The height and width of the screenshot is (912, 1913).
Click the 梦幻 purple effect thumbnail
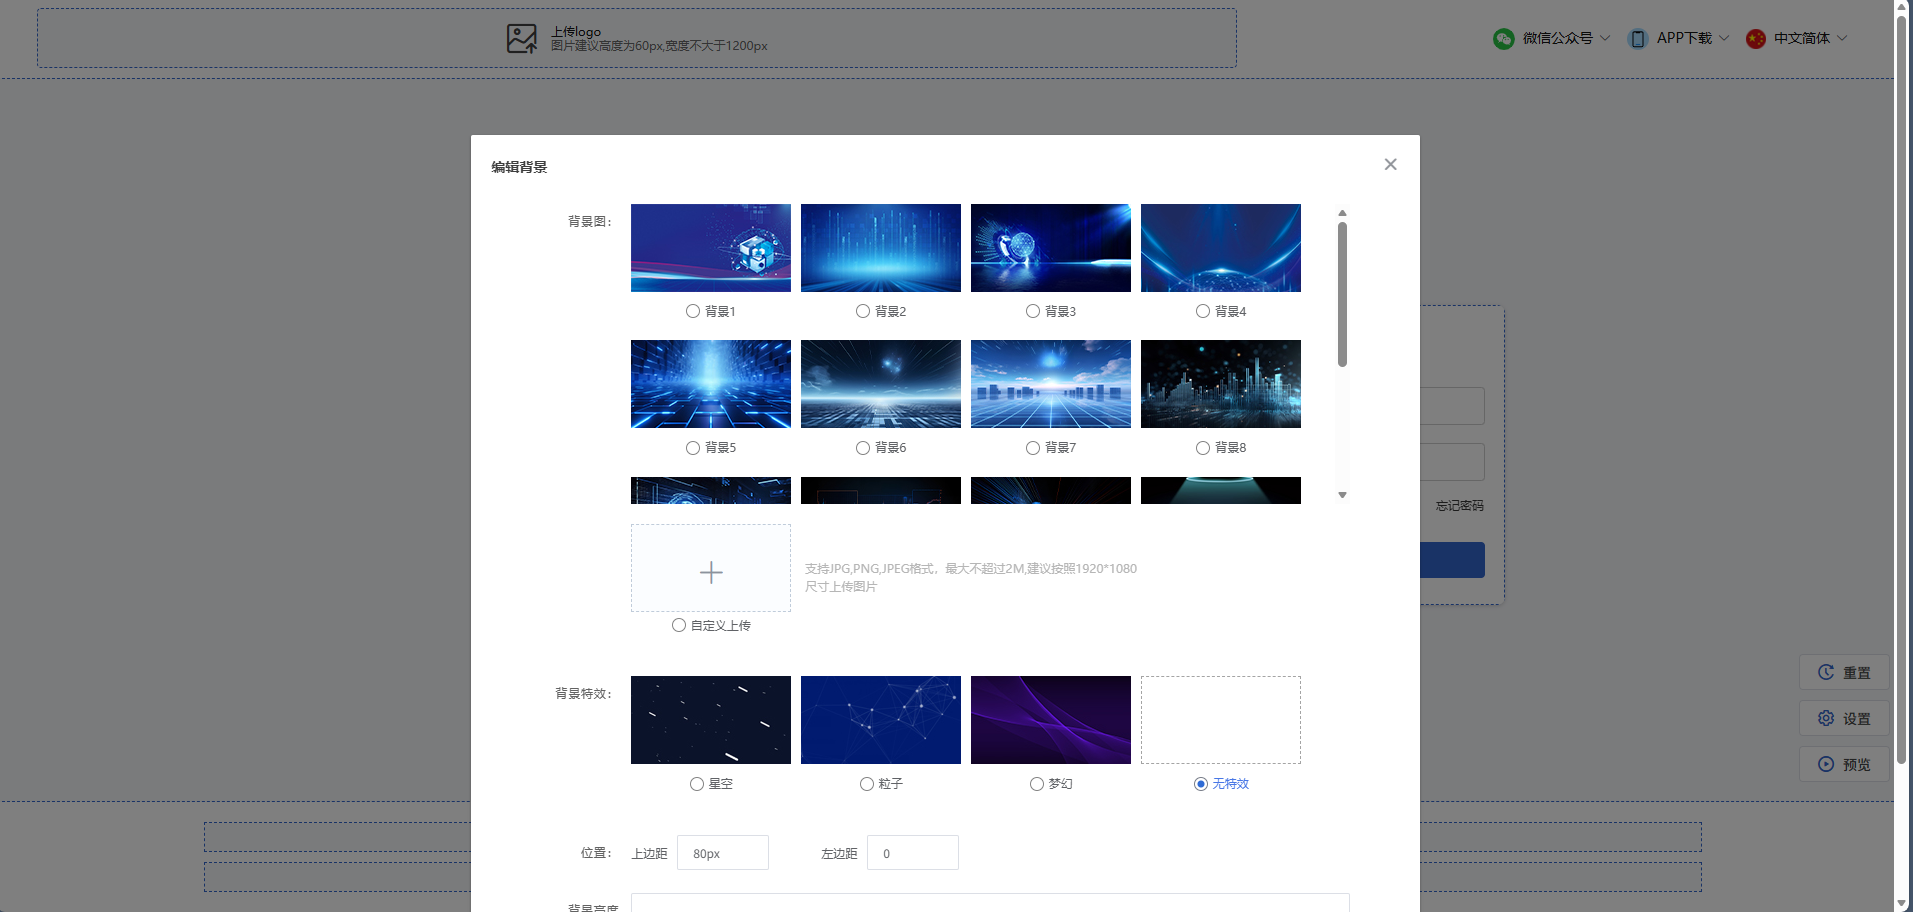(x=1051, y=720)
